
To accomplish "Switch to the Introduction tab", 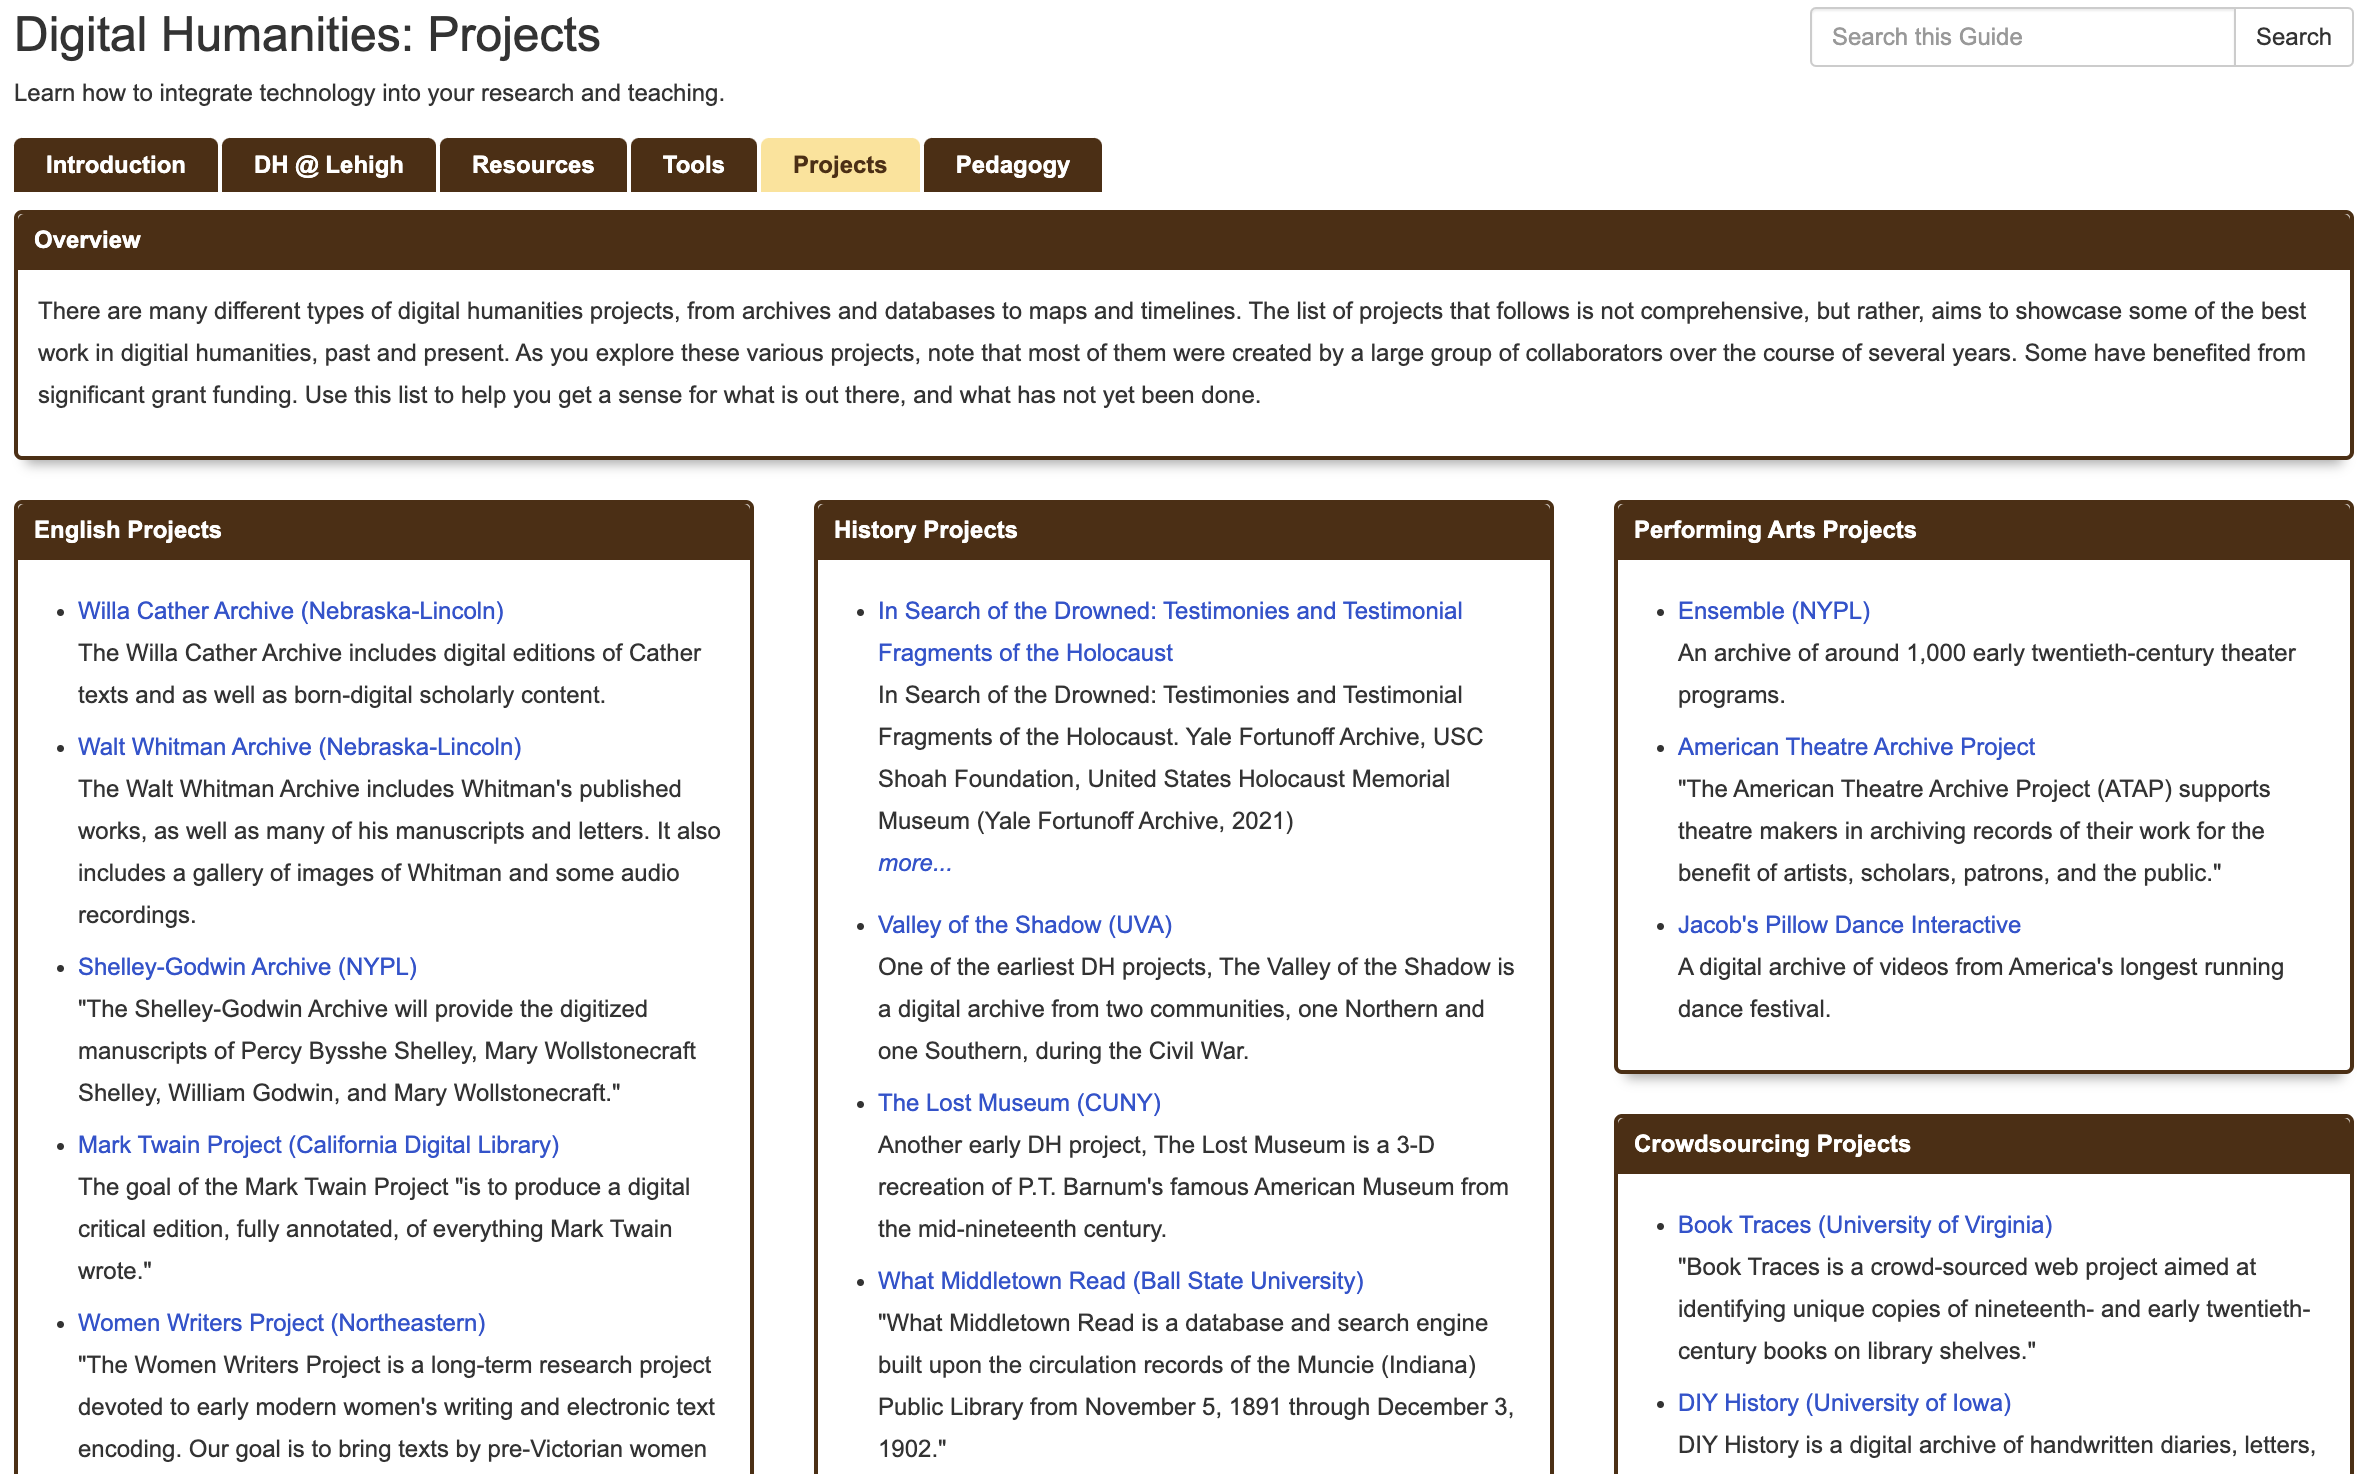I will click(115, 164).
